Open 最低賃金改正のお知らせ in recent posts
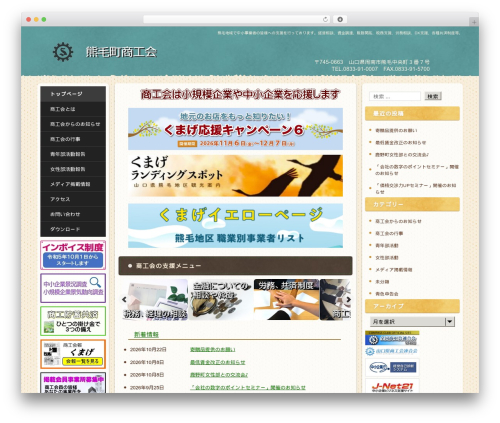Viewport: 500px width, 423px height. [400, 143]
